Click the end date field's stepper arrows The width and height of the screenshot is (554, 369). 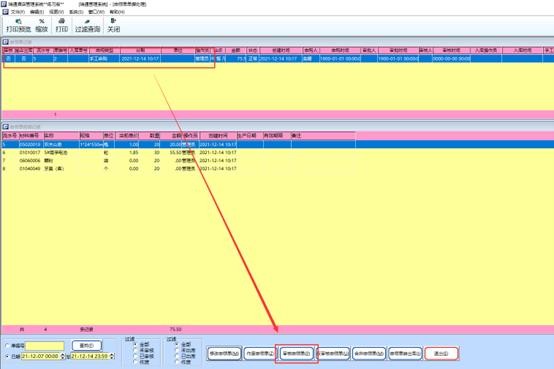(112, 356)
